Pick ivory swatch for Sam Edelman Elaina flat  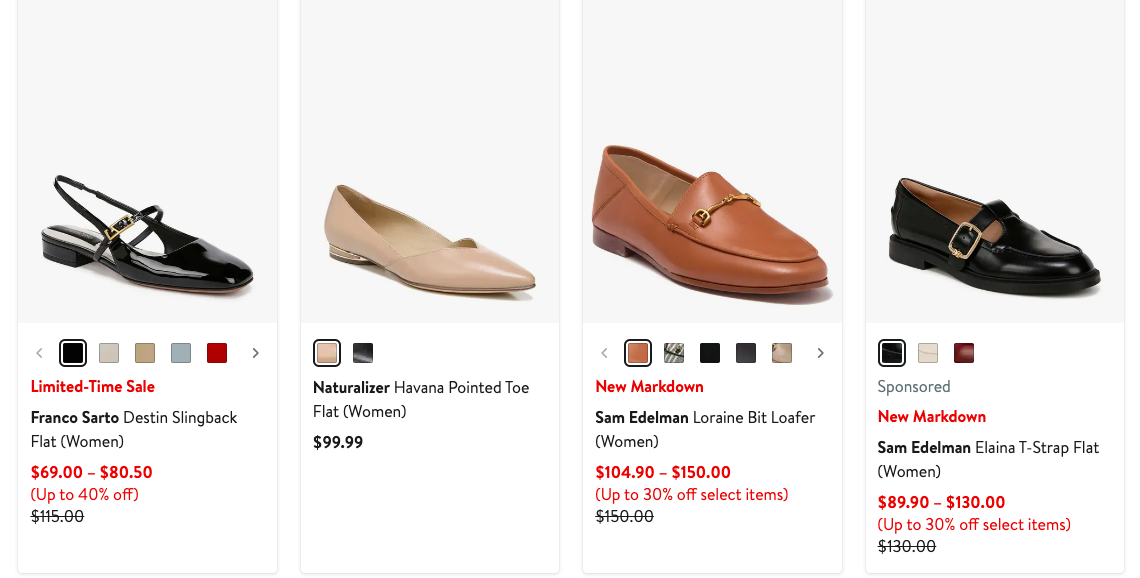click(928, 353)
